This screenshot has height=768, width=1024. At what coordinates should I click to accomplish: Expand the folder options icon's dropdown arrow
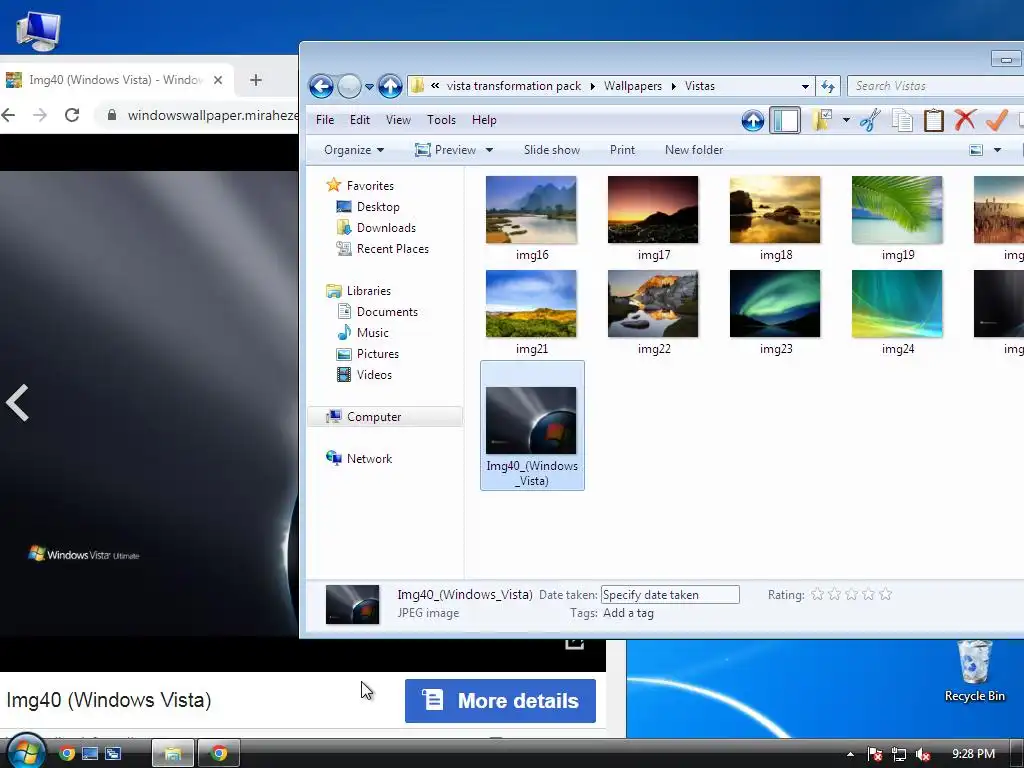coord(846,120)
